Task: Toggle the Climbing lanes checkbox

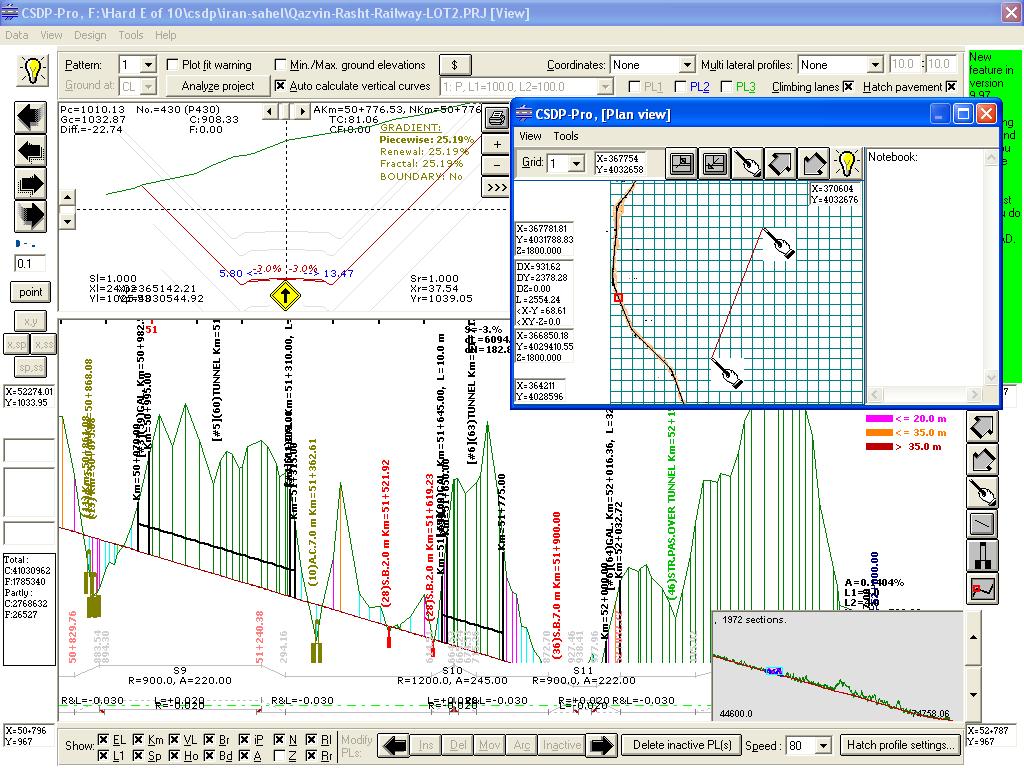Action: pyautogui.click(x=848, y=86)
